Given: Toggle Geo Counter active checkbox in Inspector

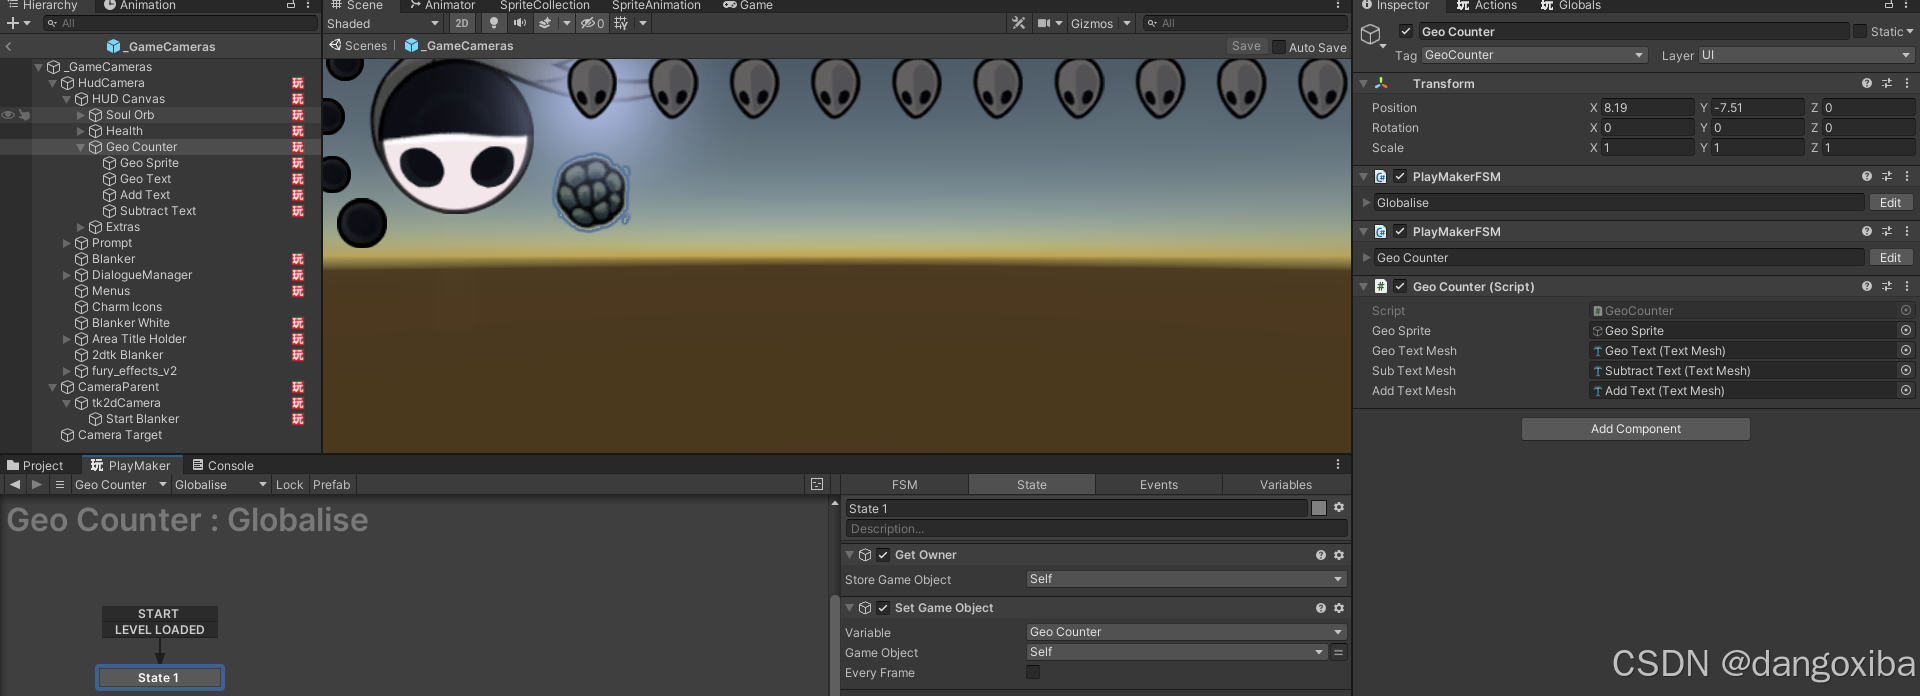Looking at the screenshot, I should pos(1406,31).
